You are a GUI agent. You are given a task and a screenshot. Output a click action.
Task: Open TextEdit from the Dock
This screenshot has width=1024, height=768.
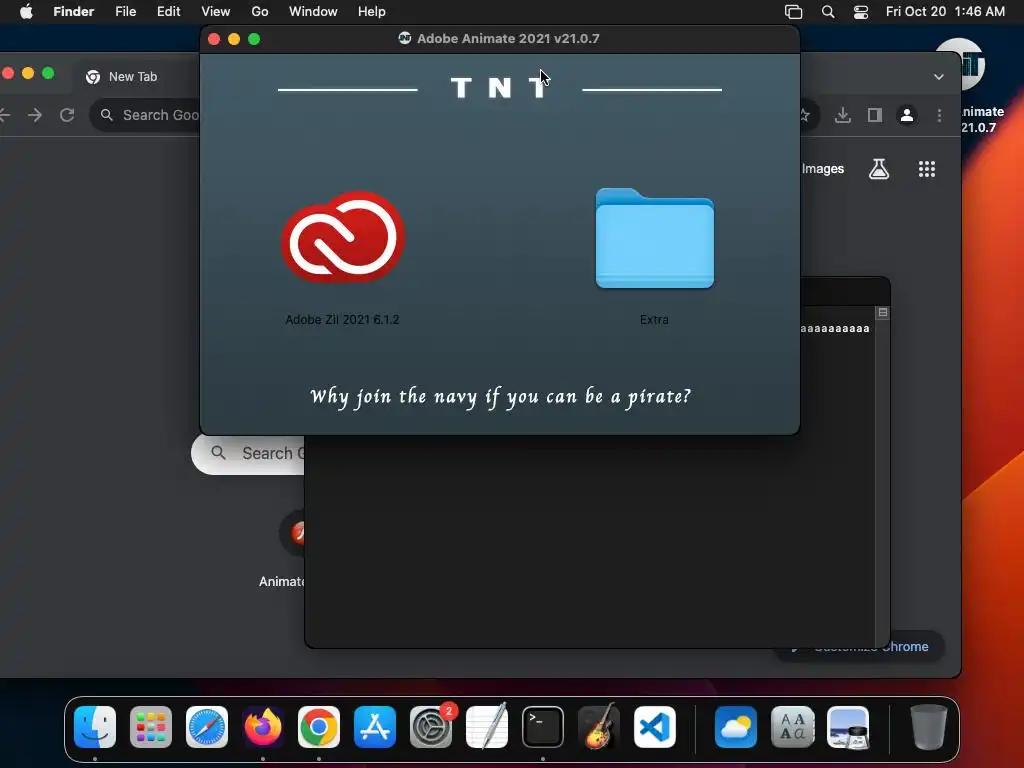pyautogui.click(x=487, y=727)
